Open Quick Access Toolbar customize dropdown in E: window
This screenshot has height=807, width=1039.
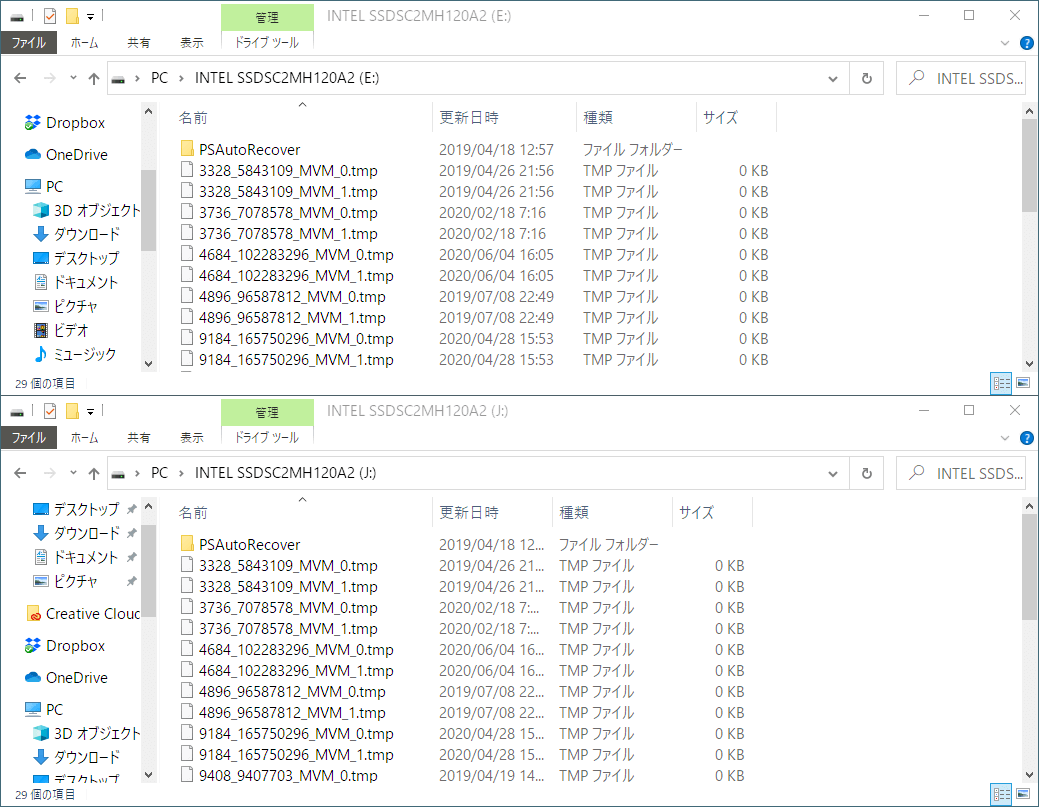[x=90, y=17]
